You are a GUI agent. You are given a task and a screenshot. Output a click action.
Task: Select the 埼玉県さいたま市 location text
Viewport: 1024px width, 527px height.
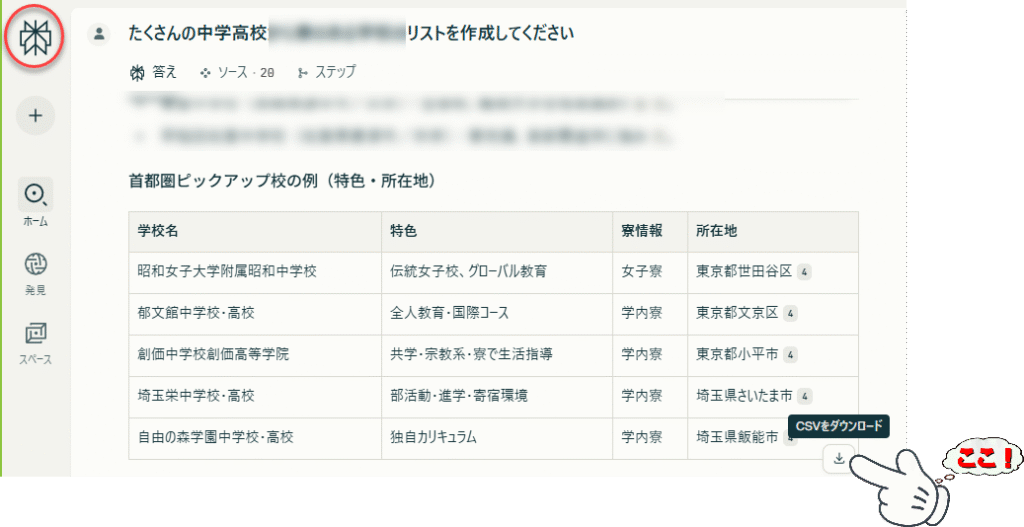coord(744,396)
